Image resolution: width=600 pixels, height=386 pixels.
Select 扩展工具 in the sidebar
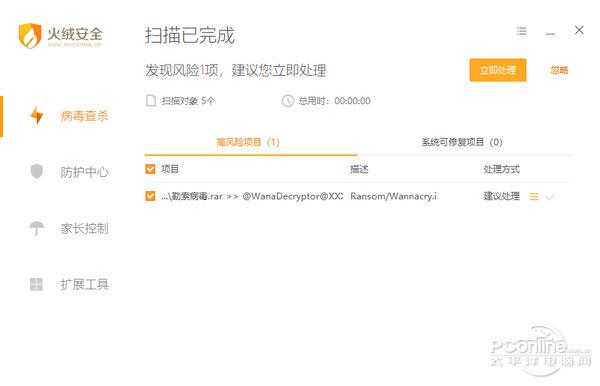[84, 284]
